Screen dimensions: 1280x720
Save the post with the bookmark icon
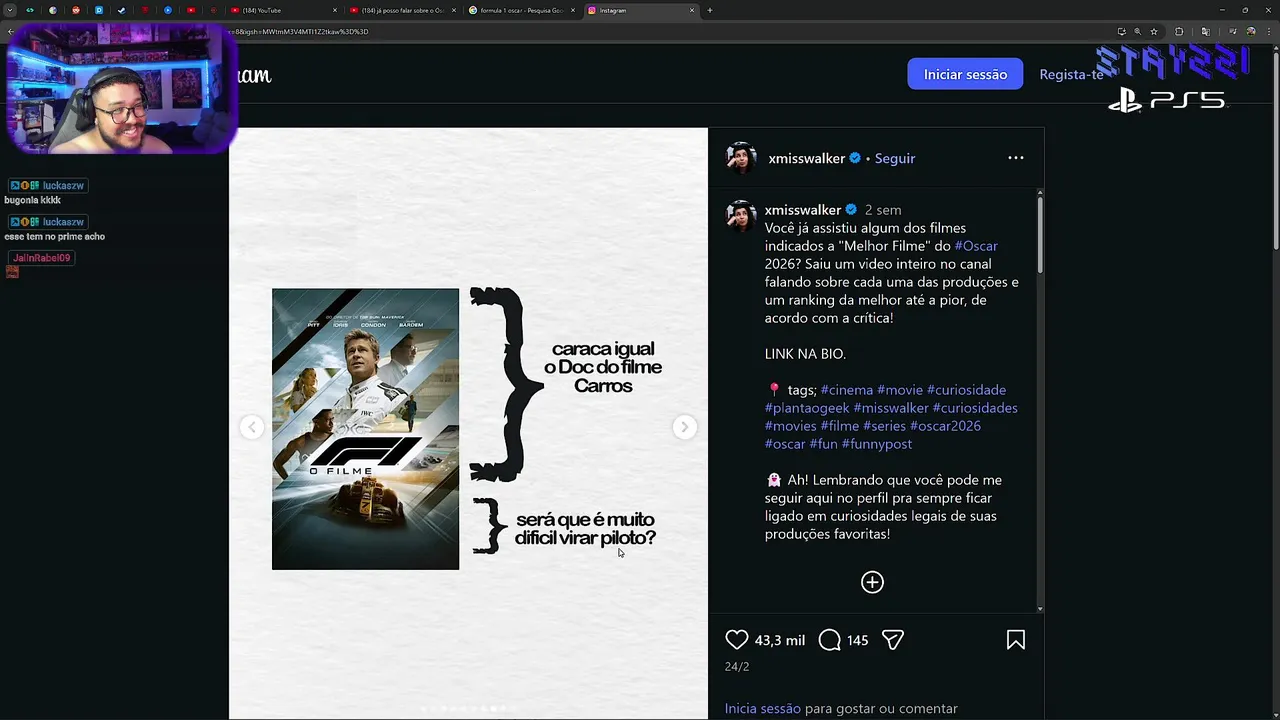pos(1015,640)
